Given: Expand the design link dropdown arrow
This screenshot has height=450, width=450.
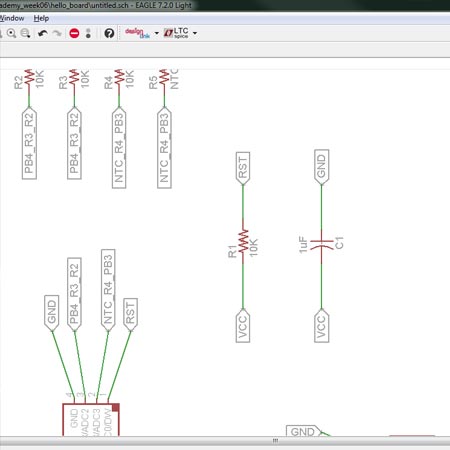Looking at the screenshot, I should (157, 33).
